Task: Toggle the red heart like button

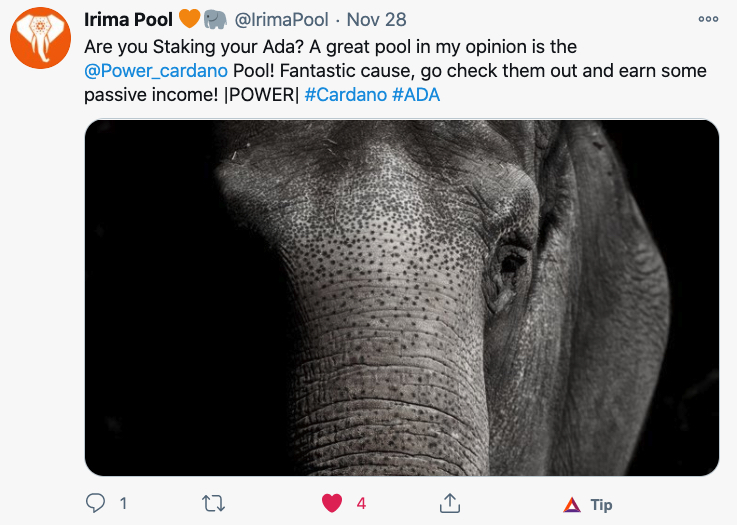Action: (332, 503)
